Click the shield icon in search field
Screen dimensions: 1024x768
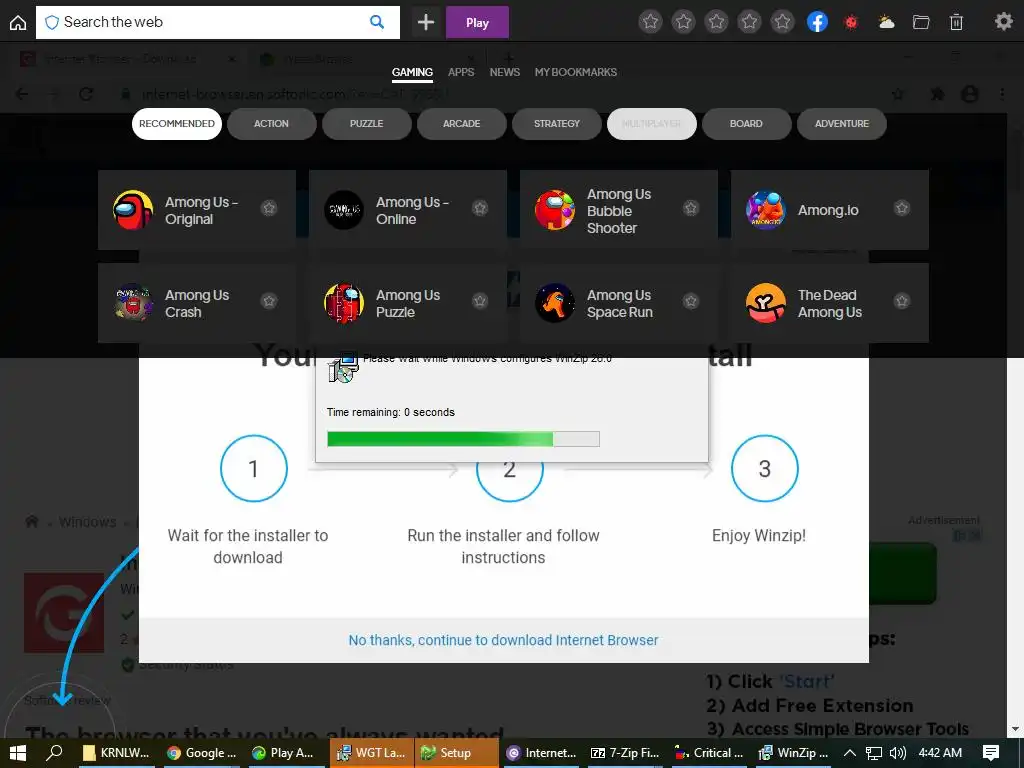(x=52, y=22)
